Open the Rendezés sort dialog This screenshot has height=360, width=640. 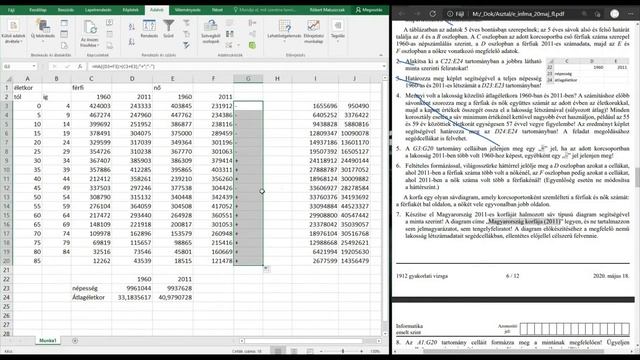click(x=149, y=29)
